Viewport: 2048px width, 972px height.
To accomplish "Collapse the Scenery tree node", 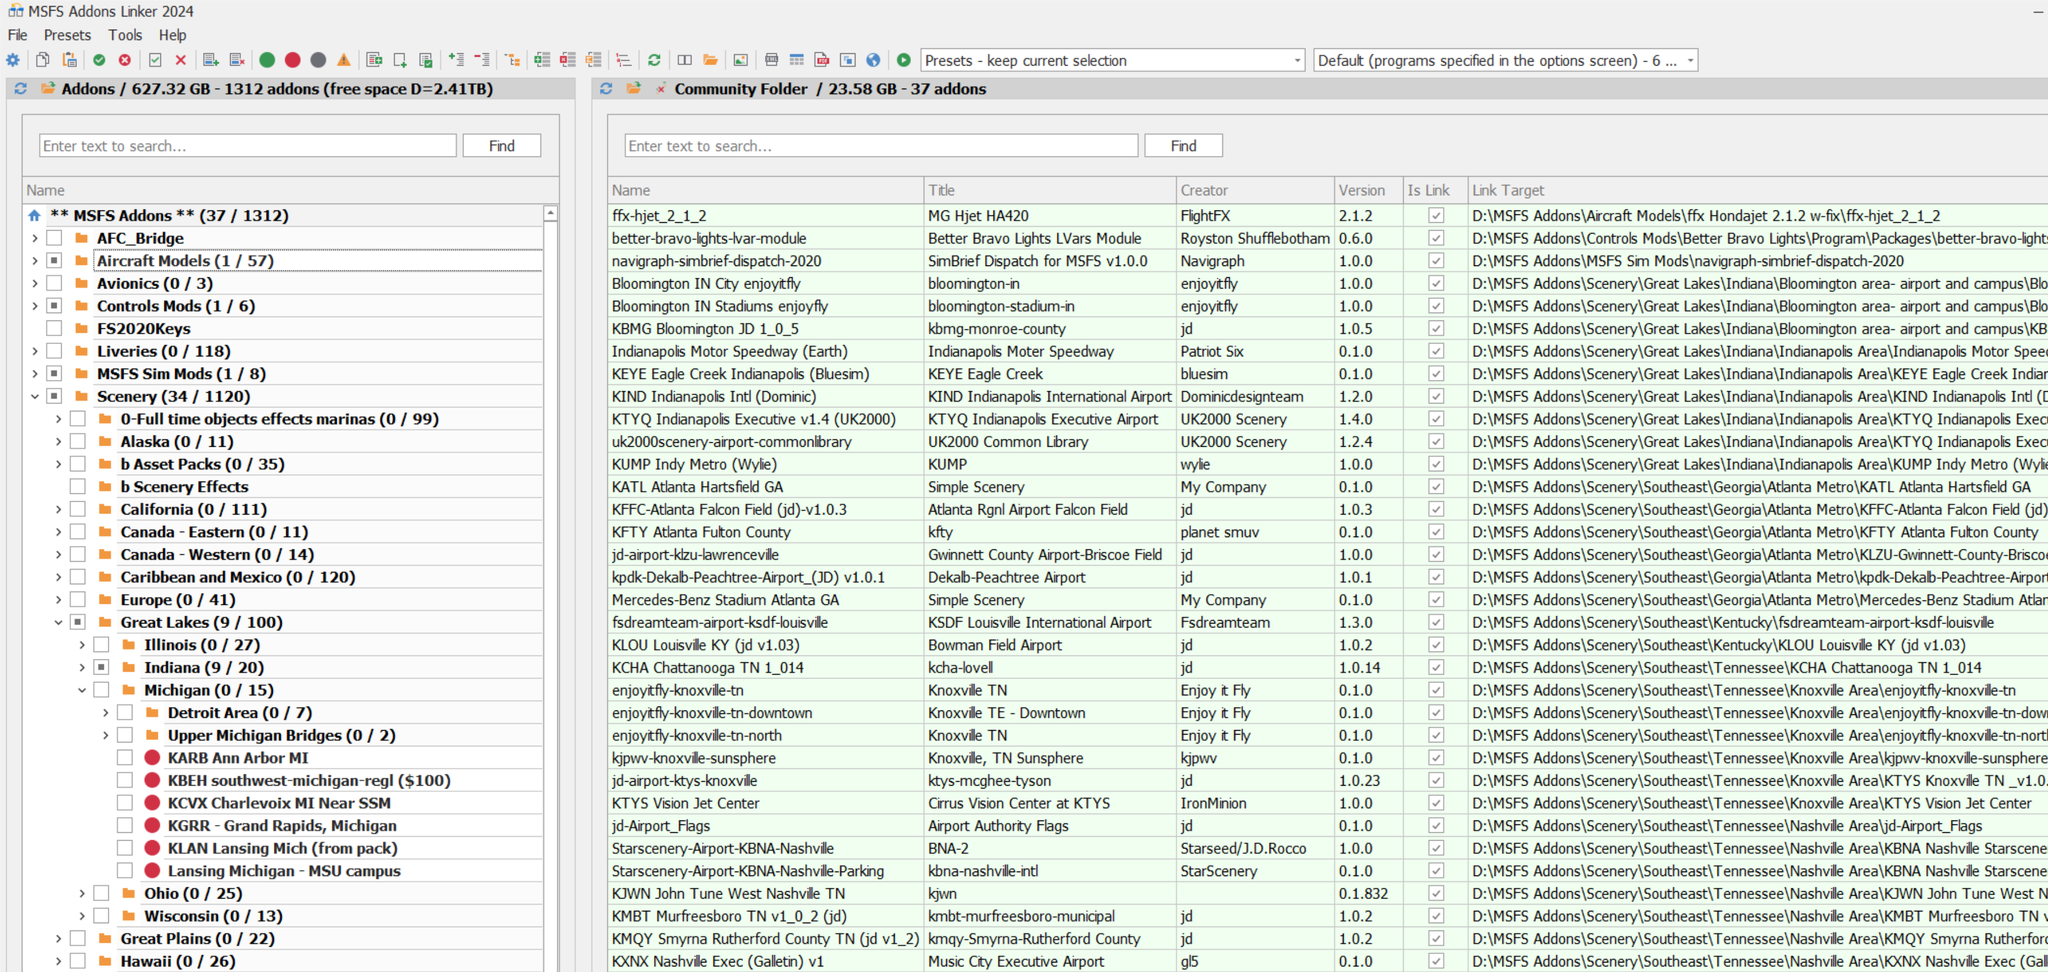I will 35,396.
